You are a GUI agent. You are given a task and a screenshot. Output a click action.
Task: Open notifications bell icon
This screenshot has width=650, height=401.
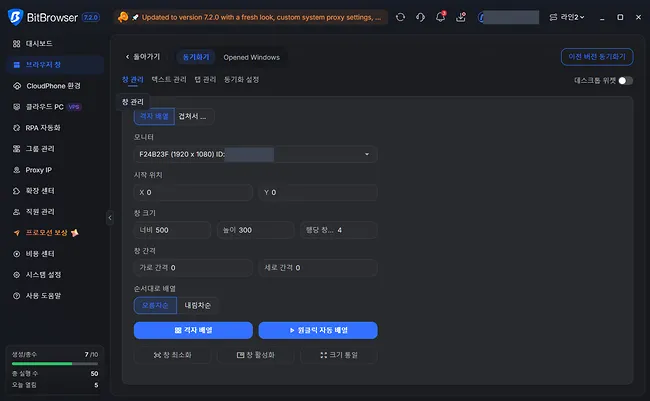(x=440, y=17)
